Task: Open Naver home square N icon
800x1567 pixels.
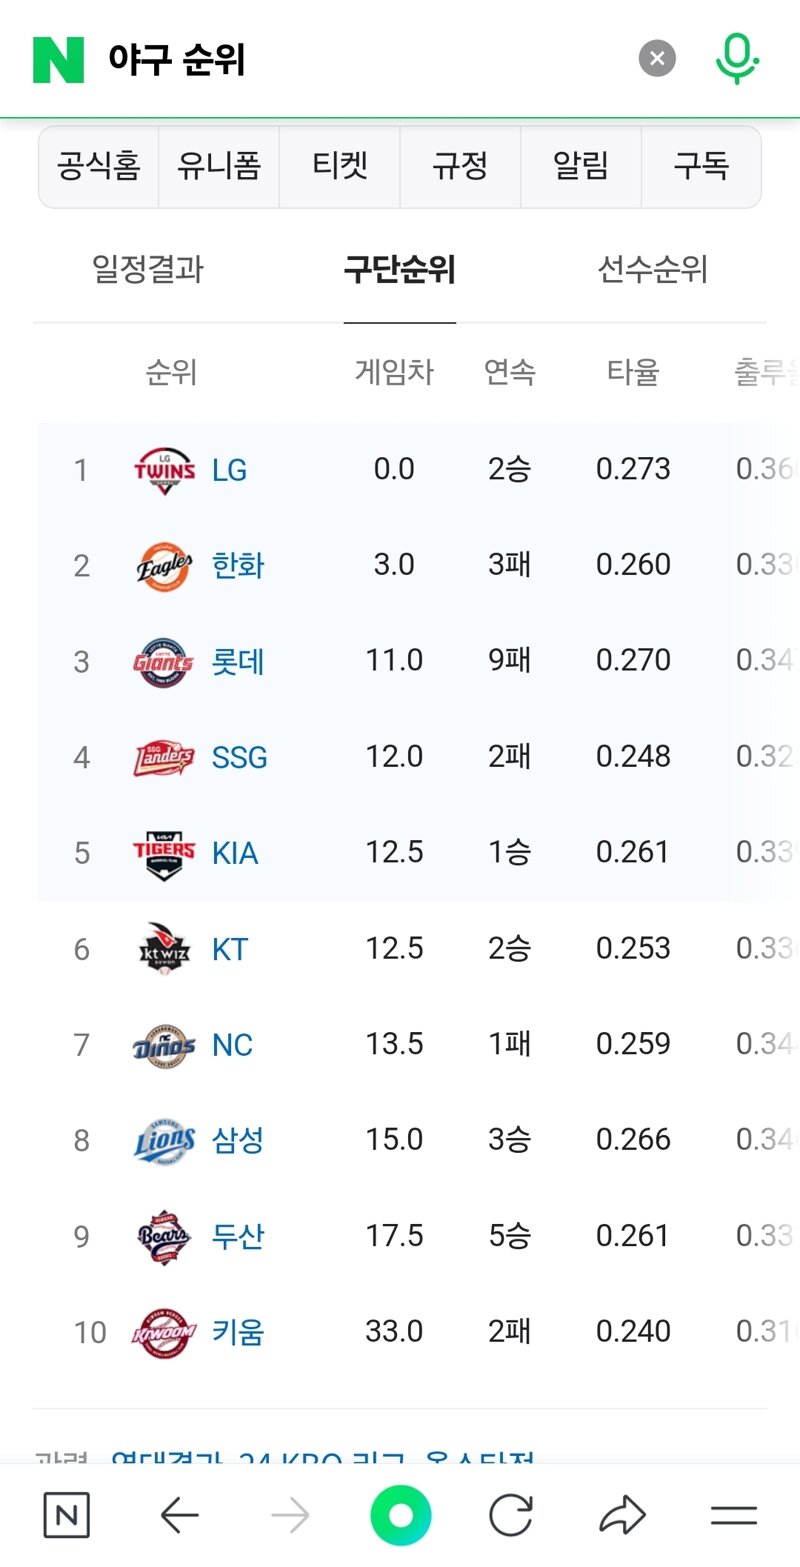Action: point(67,1516)
